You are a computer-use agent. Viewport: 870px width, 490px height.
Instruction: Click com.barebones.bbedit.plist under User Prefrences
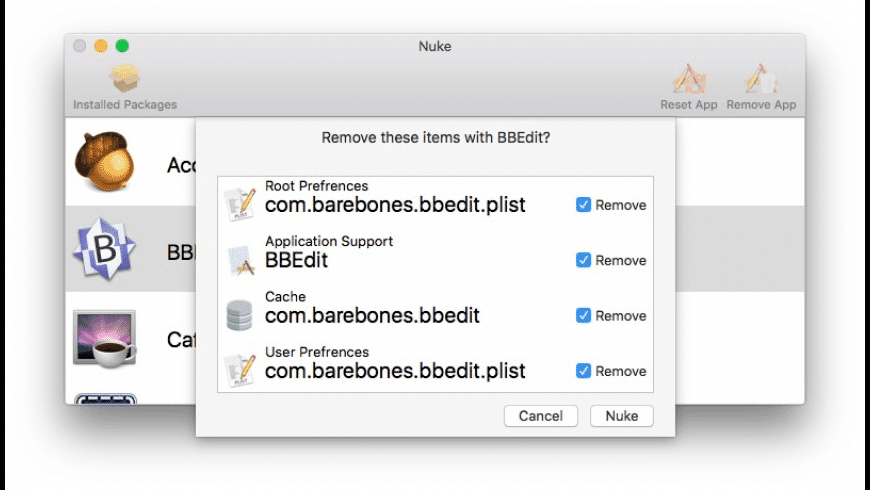coord(394,371)
